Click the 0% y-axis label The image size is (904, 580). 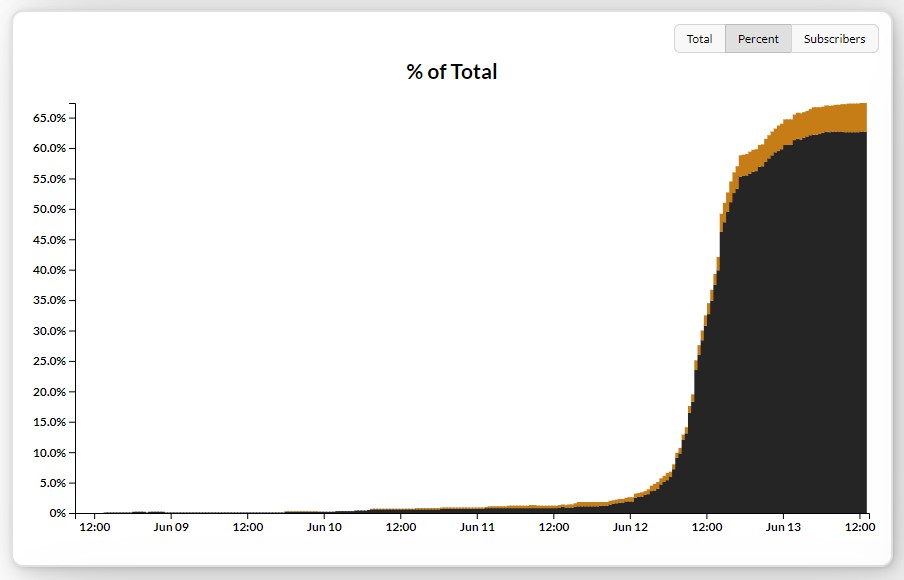pyautogui.click(x=58, y=512)
